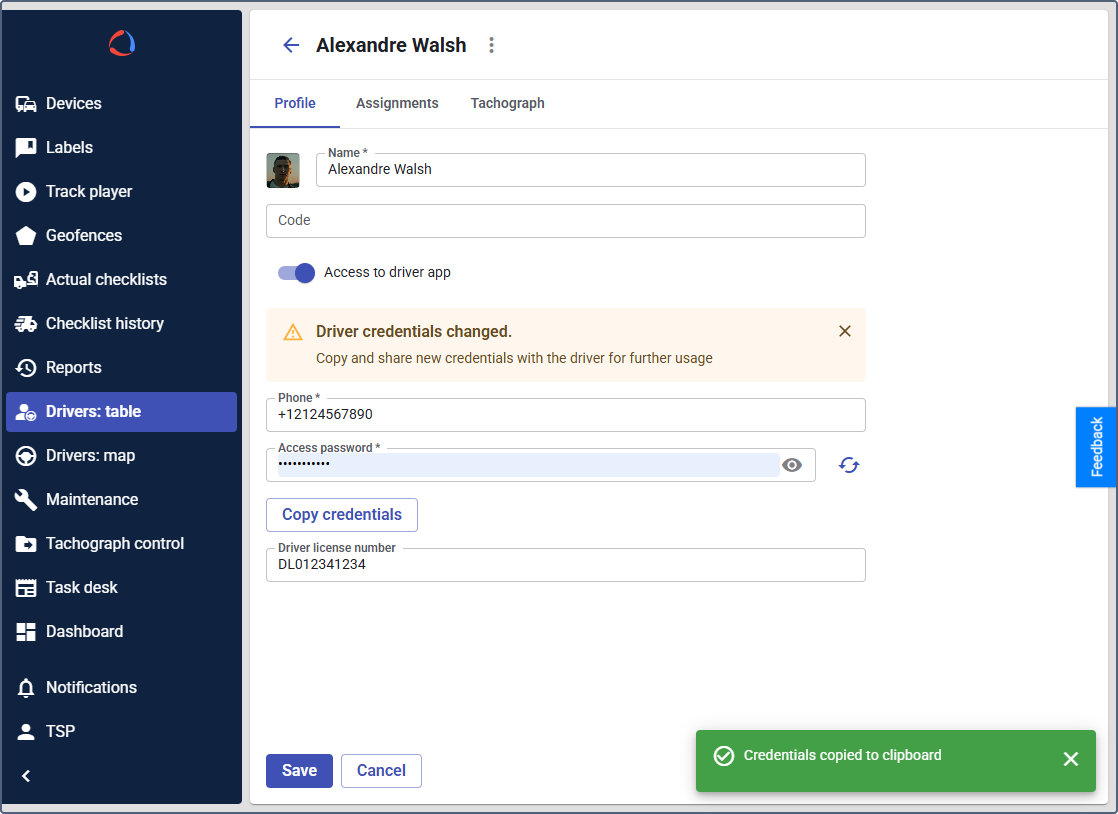1118x814 pixels.
Task: Save the driver profile changes
Action: pyautogui.click(x=299, y=771)
